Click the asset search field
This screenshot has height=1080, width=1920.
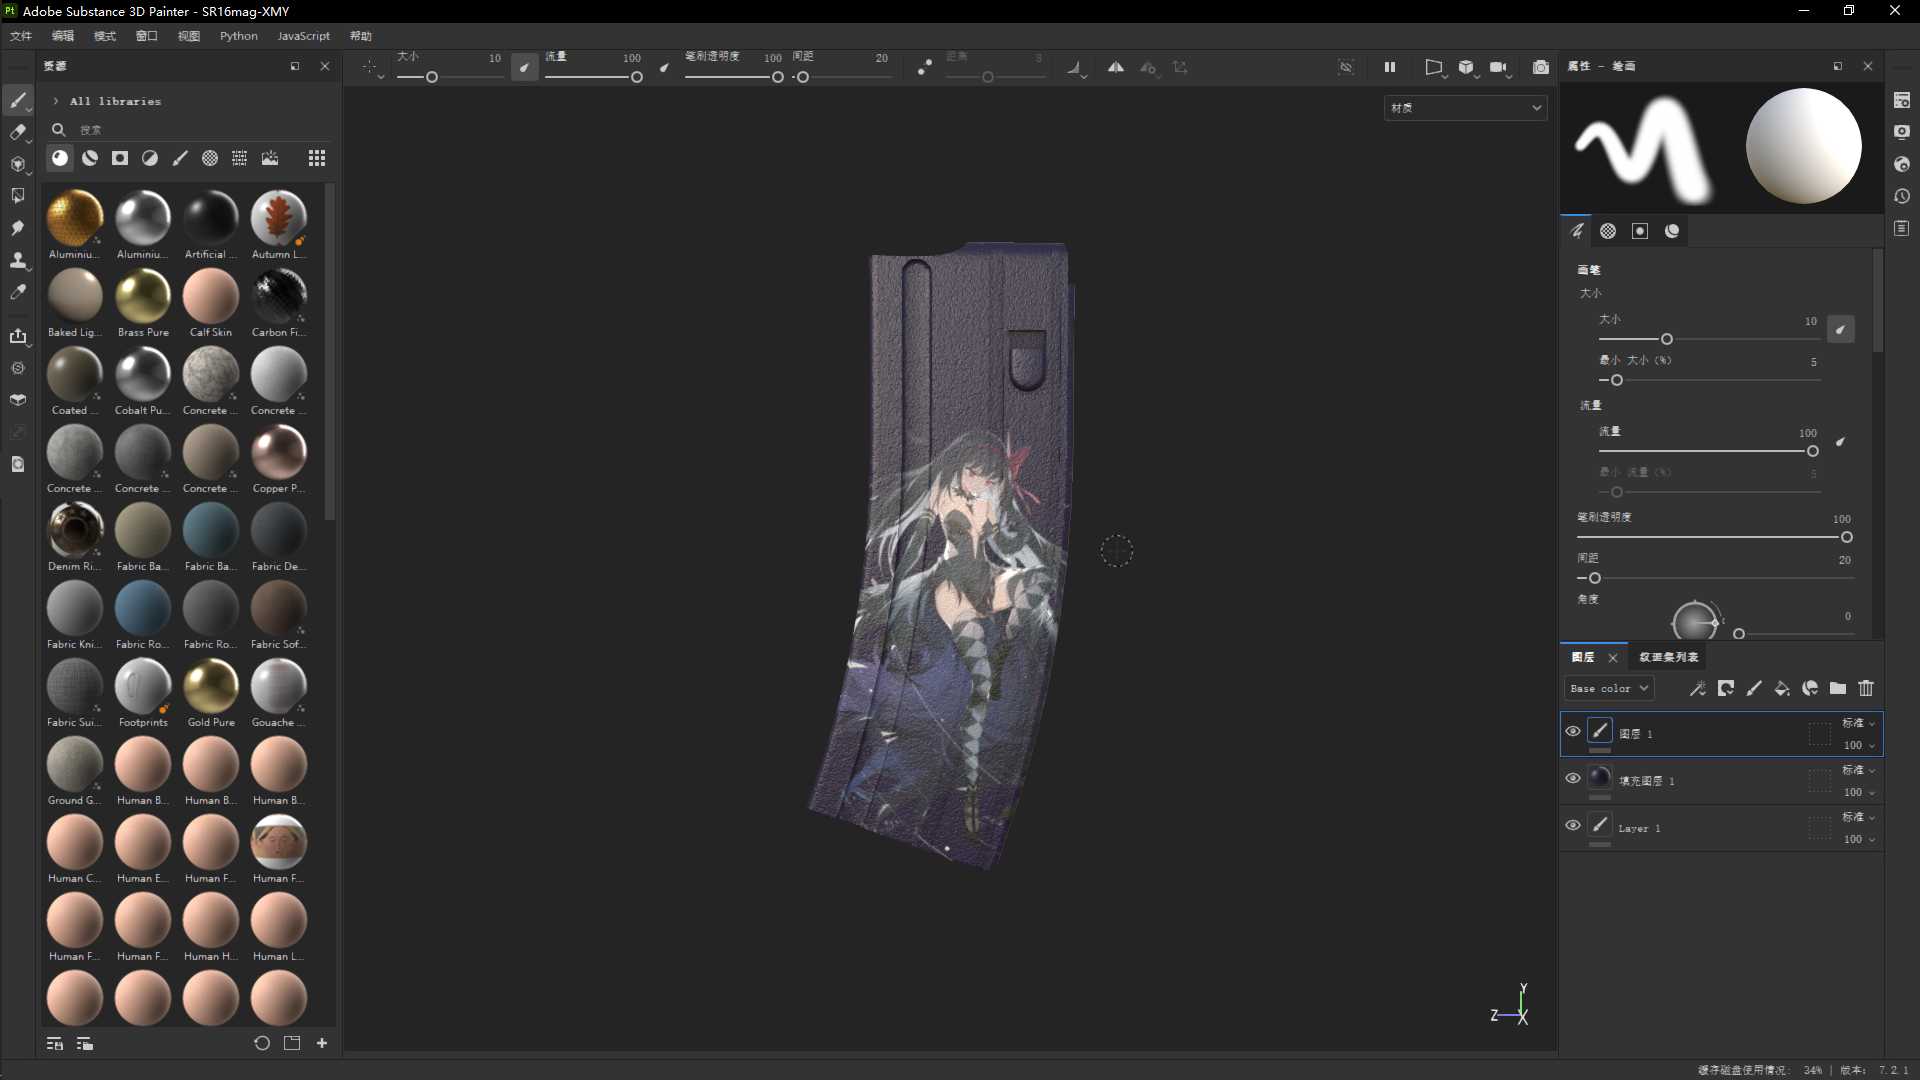[x=190, y=130]
